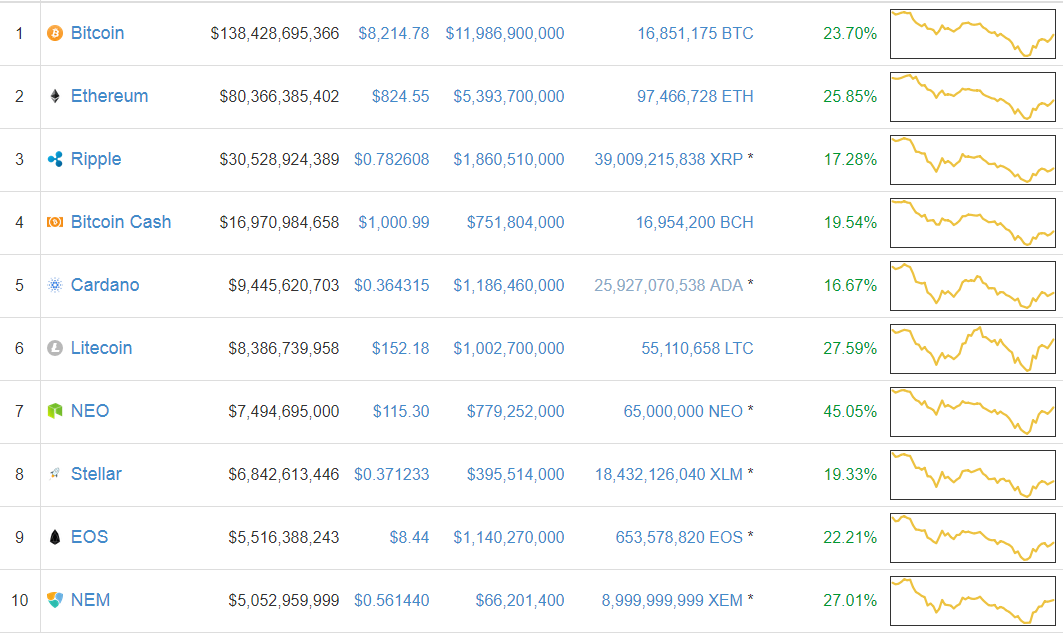Click Cardano price $0.364315

(391, 285)
